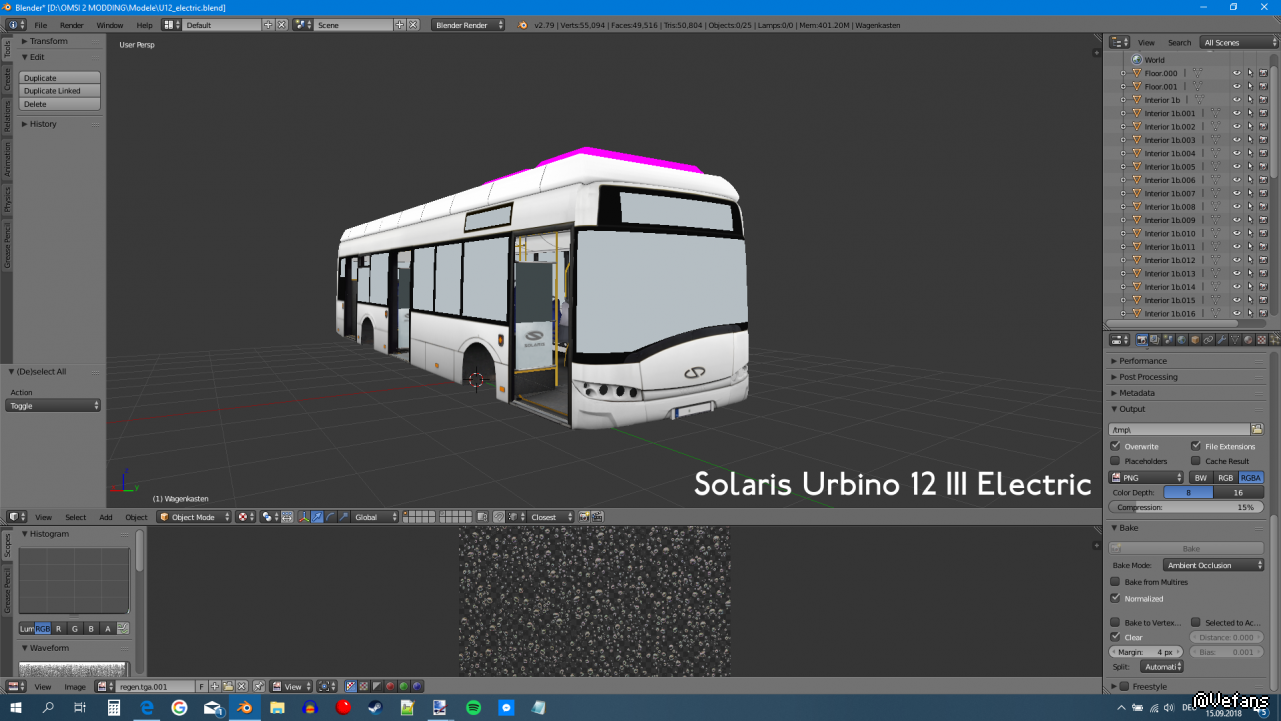Click the OpenGL render animation clapper icon
The height and width of the screenshot is (721, 1281).
[x=598, y=517]
